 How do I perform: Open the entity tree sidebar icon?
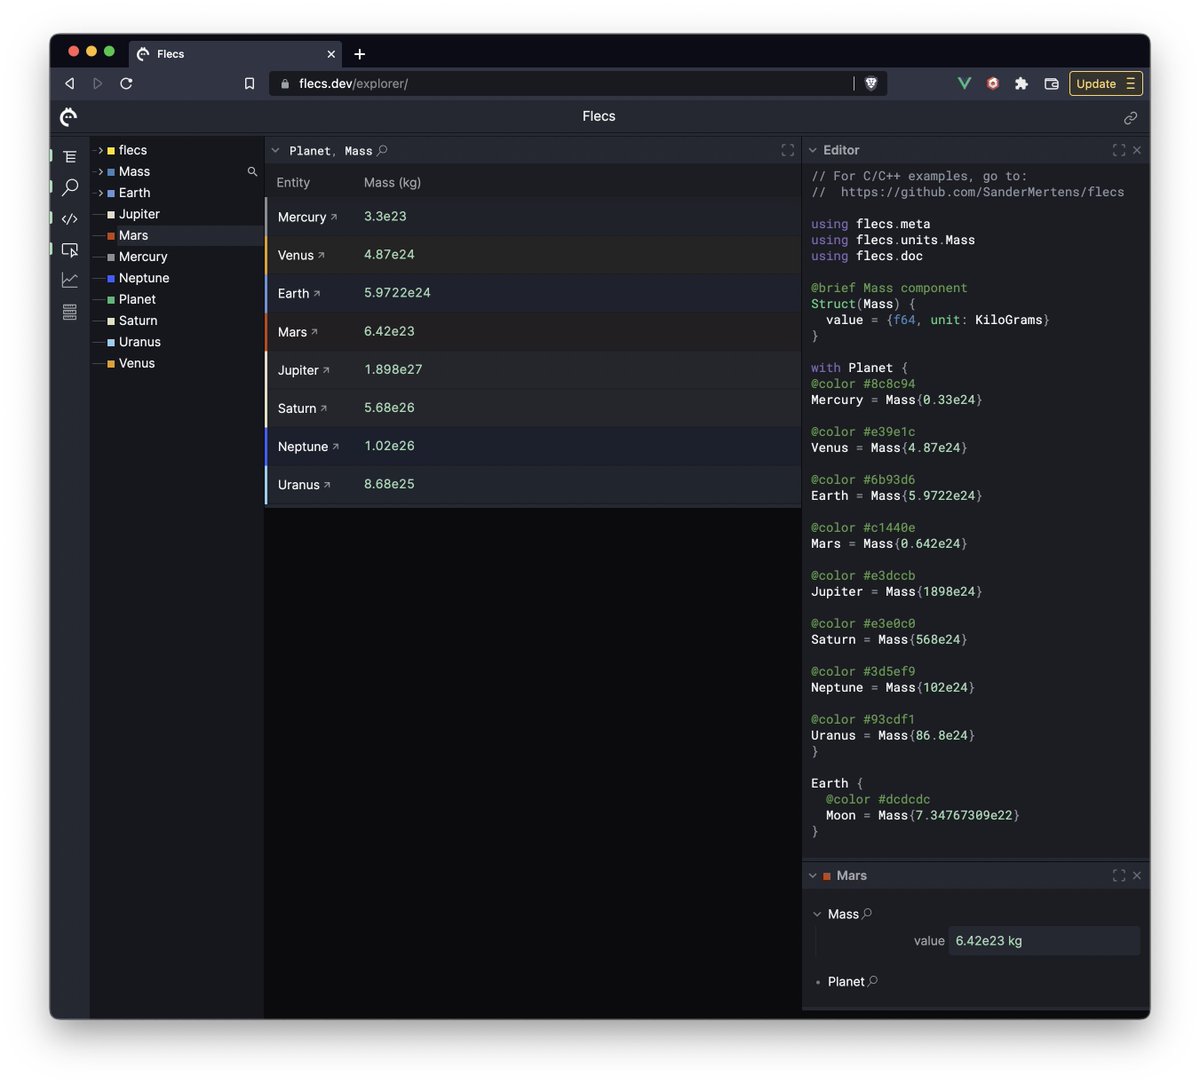pos(69,157)
